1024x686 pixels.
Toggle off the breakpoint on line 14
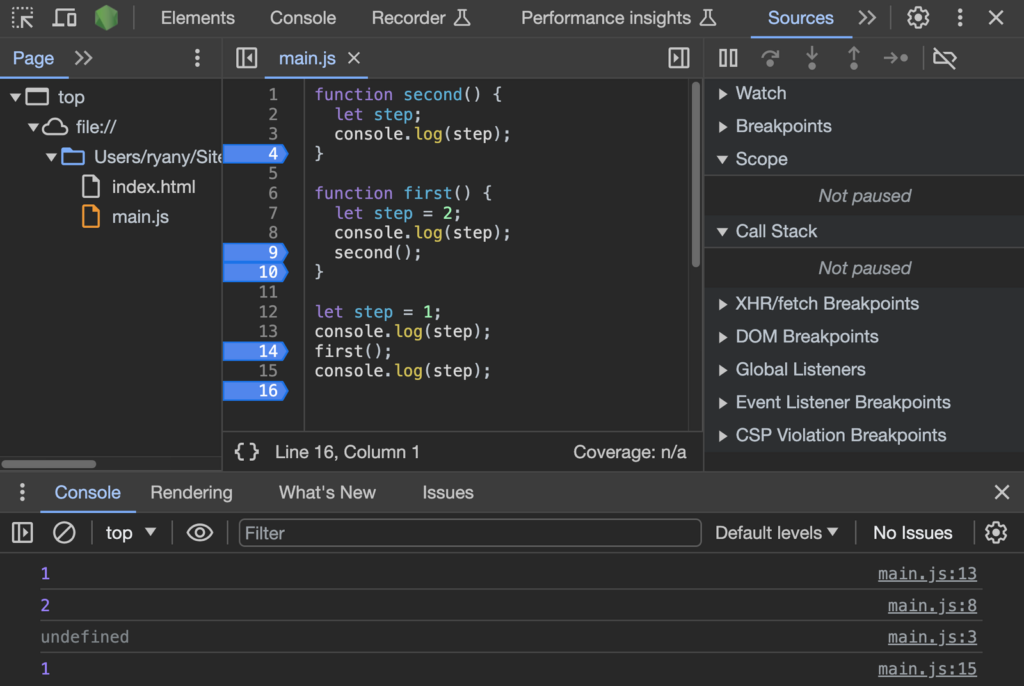click(x=256, y=351)
